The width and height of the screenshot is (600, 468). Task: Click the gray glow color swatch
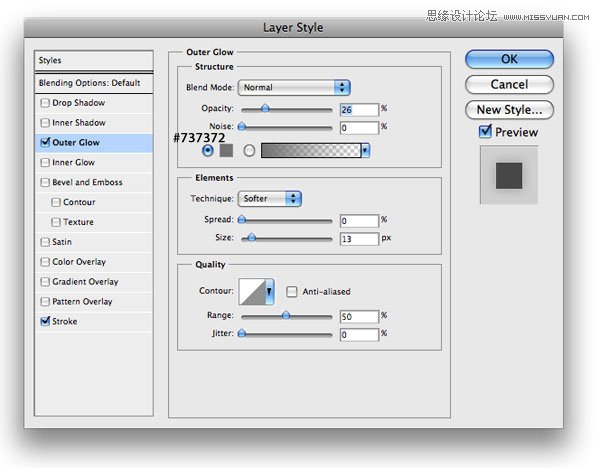click(225, 150)
